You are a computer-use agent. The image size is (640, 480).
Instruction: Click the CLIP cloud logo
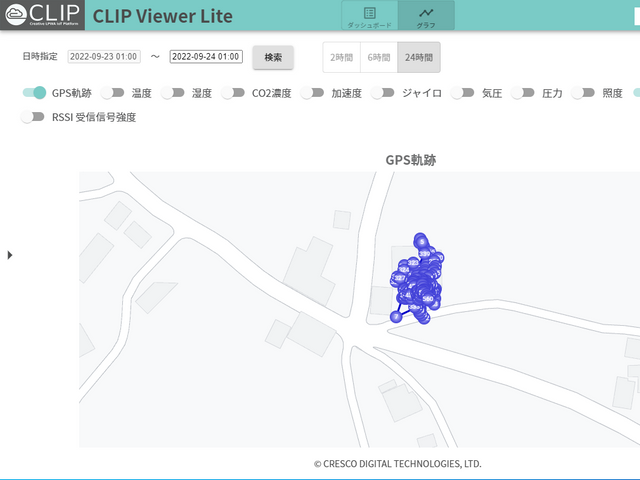[x=42, y=15]
